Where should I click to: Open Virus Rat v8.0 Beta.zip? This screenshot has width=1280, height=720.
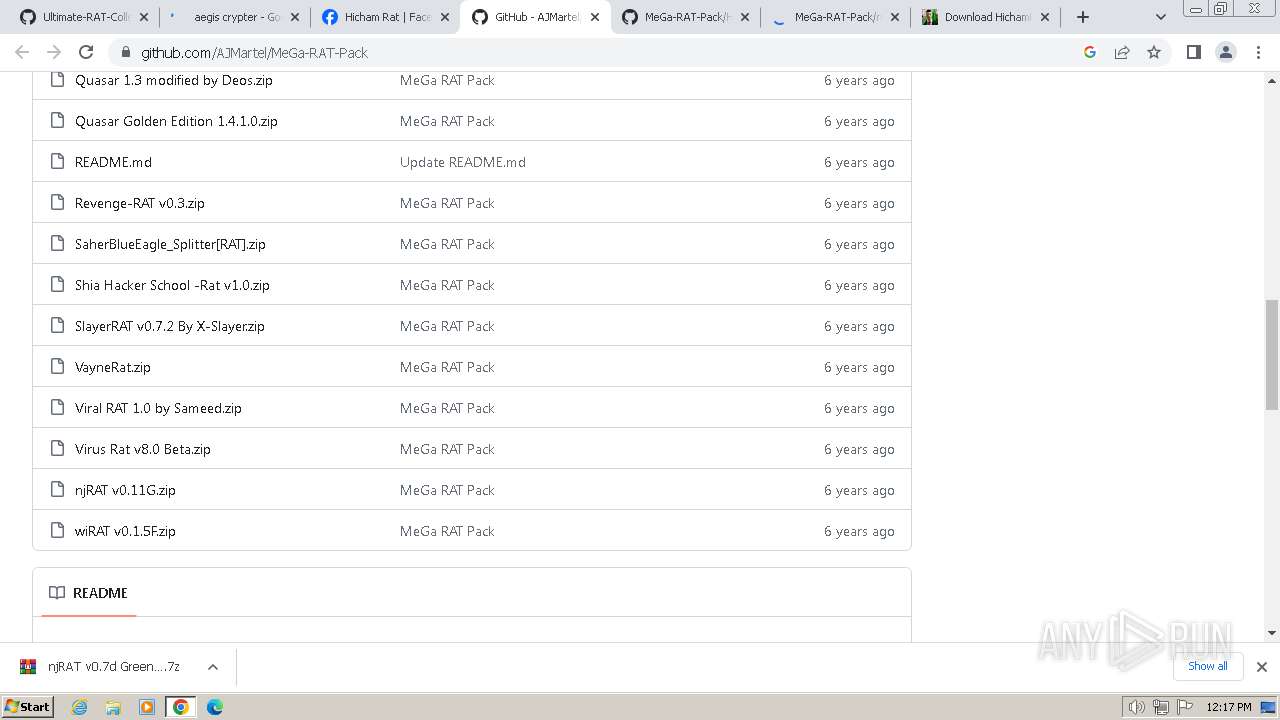coord(142,449)
